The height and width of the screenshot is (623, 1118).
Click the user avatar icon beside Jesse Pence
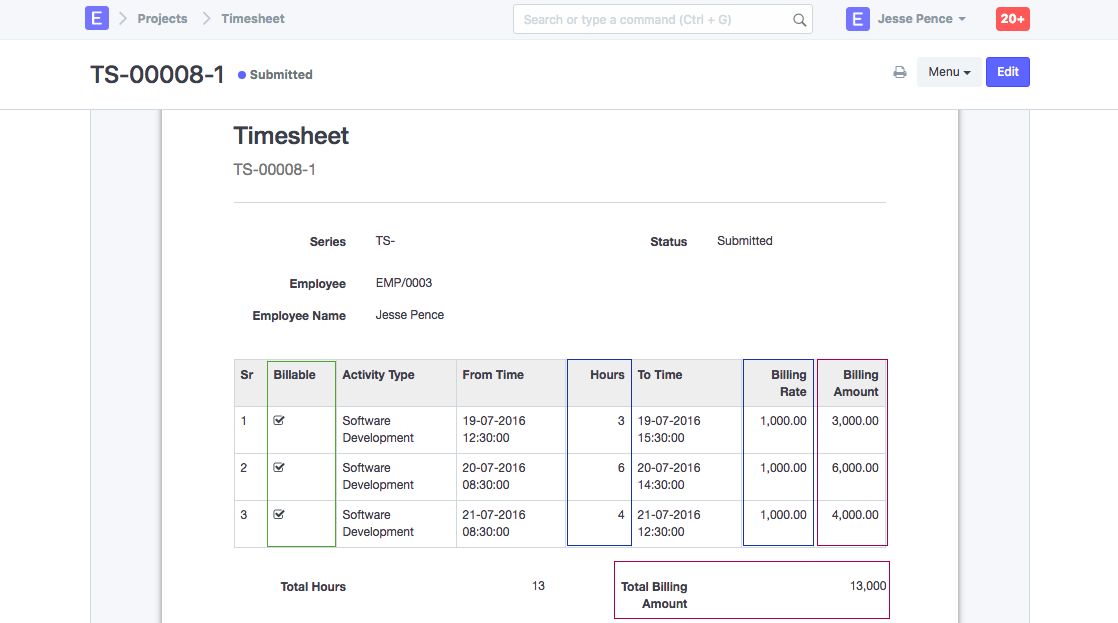[857, 19]
